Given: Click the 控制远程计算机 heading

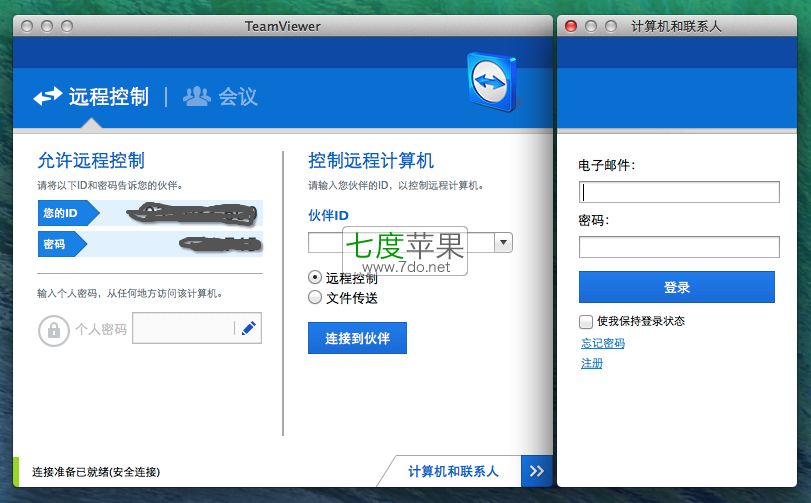Looking at the screenshot, I should pyautogui.click(x=371, y=160).
